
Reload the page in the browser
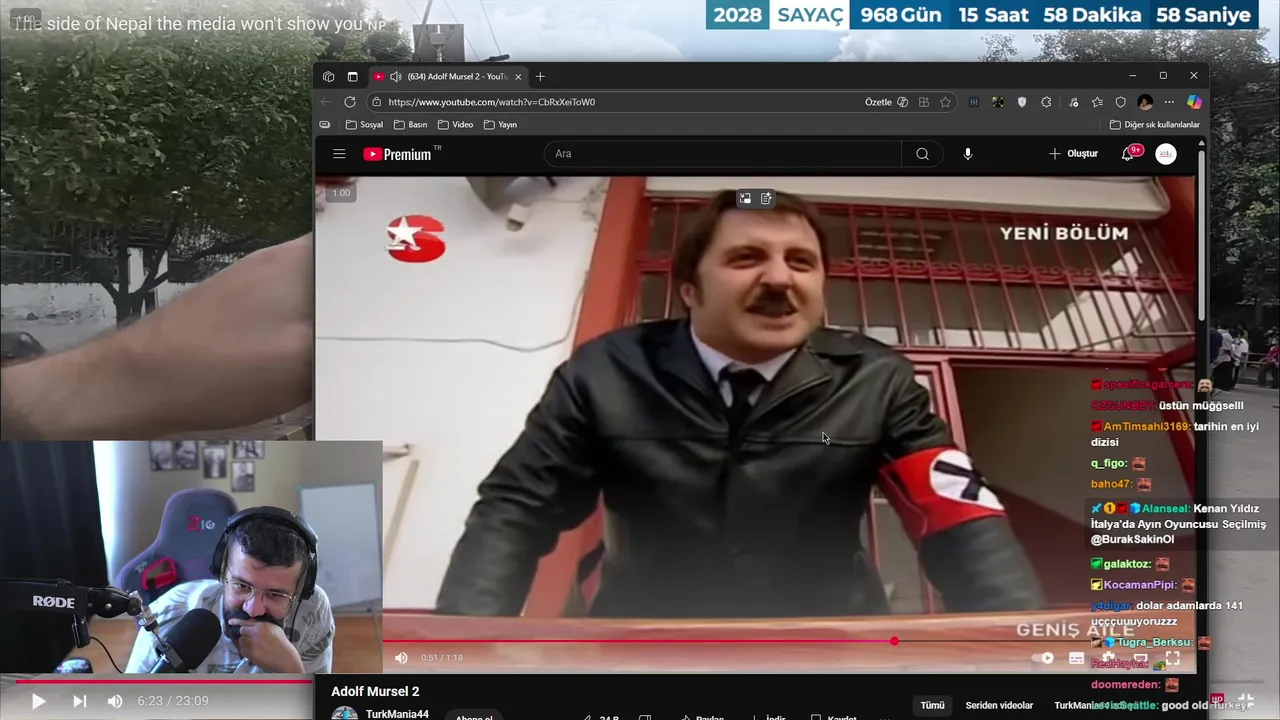coord(350,102)
